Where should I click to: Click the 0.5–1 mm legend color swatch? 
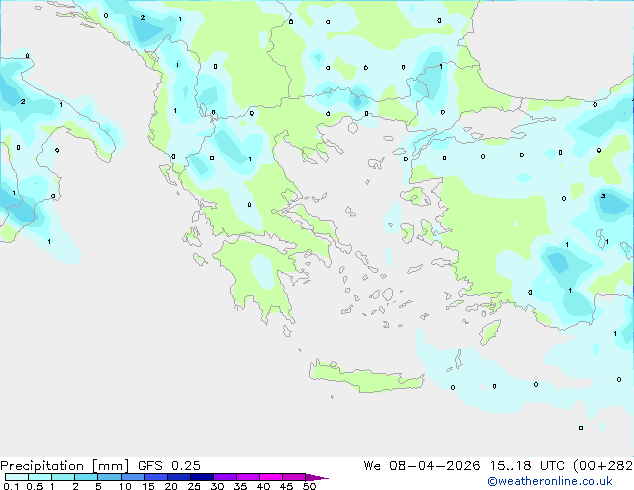coord(40,477)
